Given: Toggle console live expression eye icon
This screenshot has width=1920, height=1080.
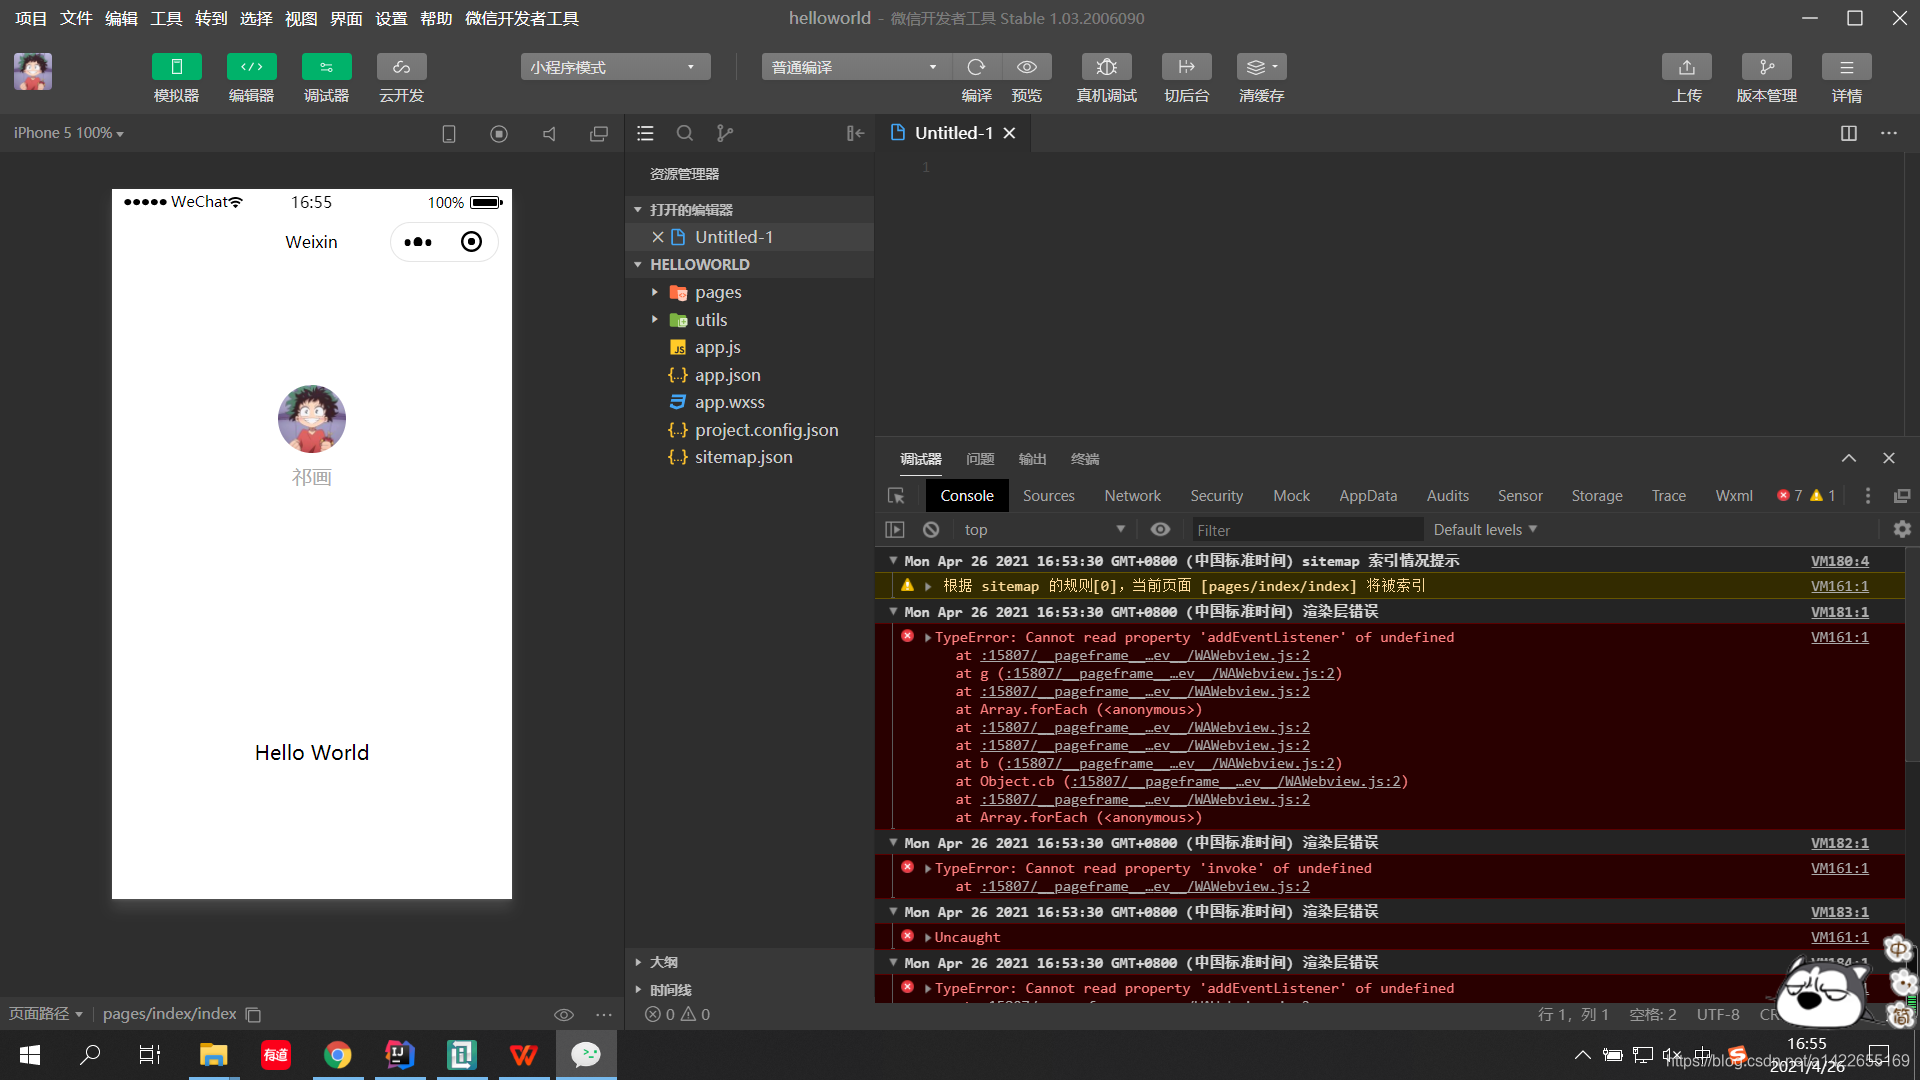Looking at the screenshot, I should click(x=1160, y=530).
